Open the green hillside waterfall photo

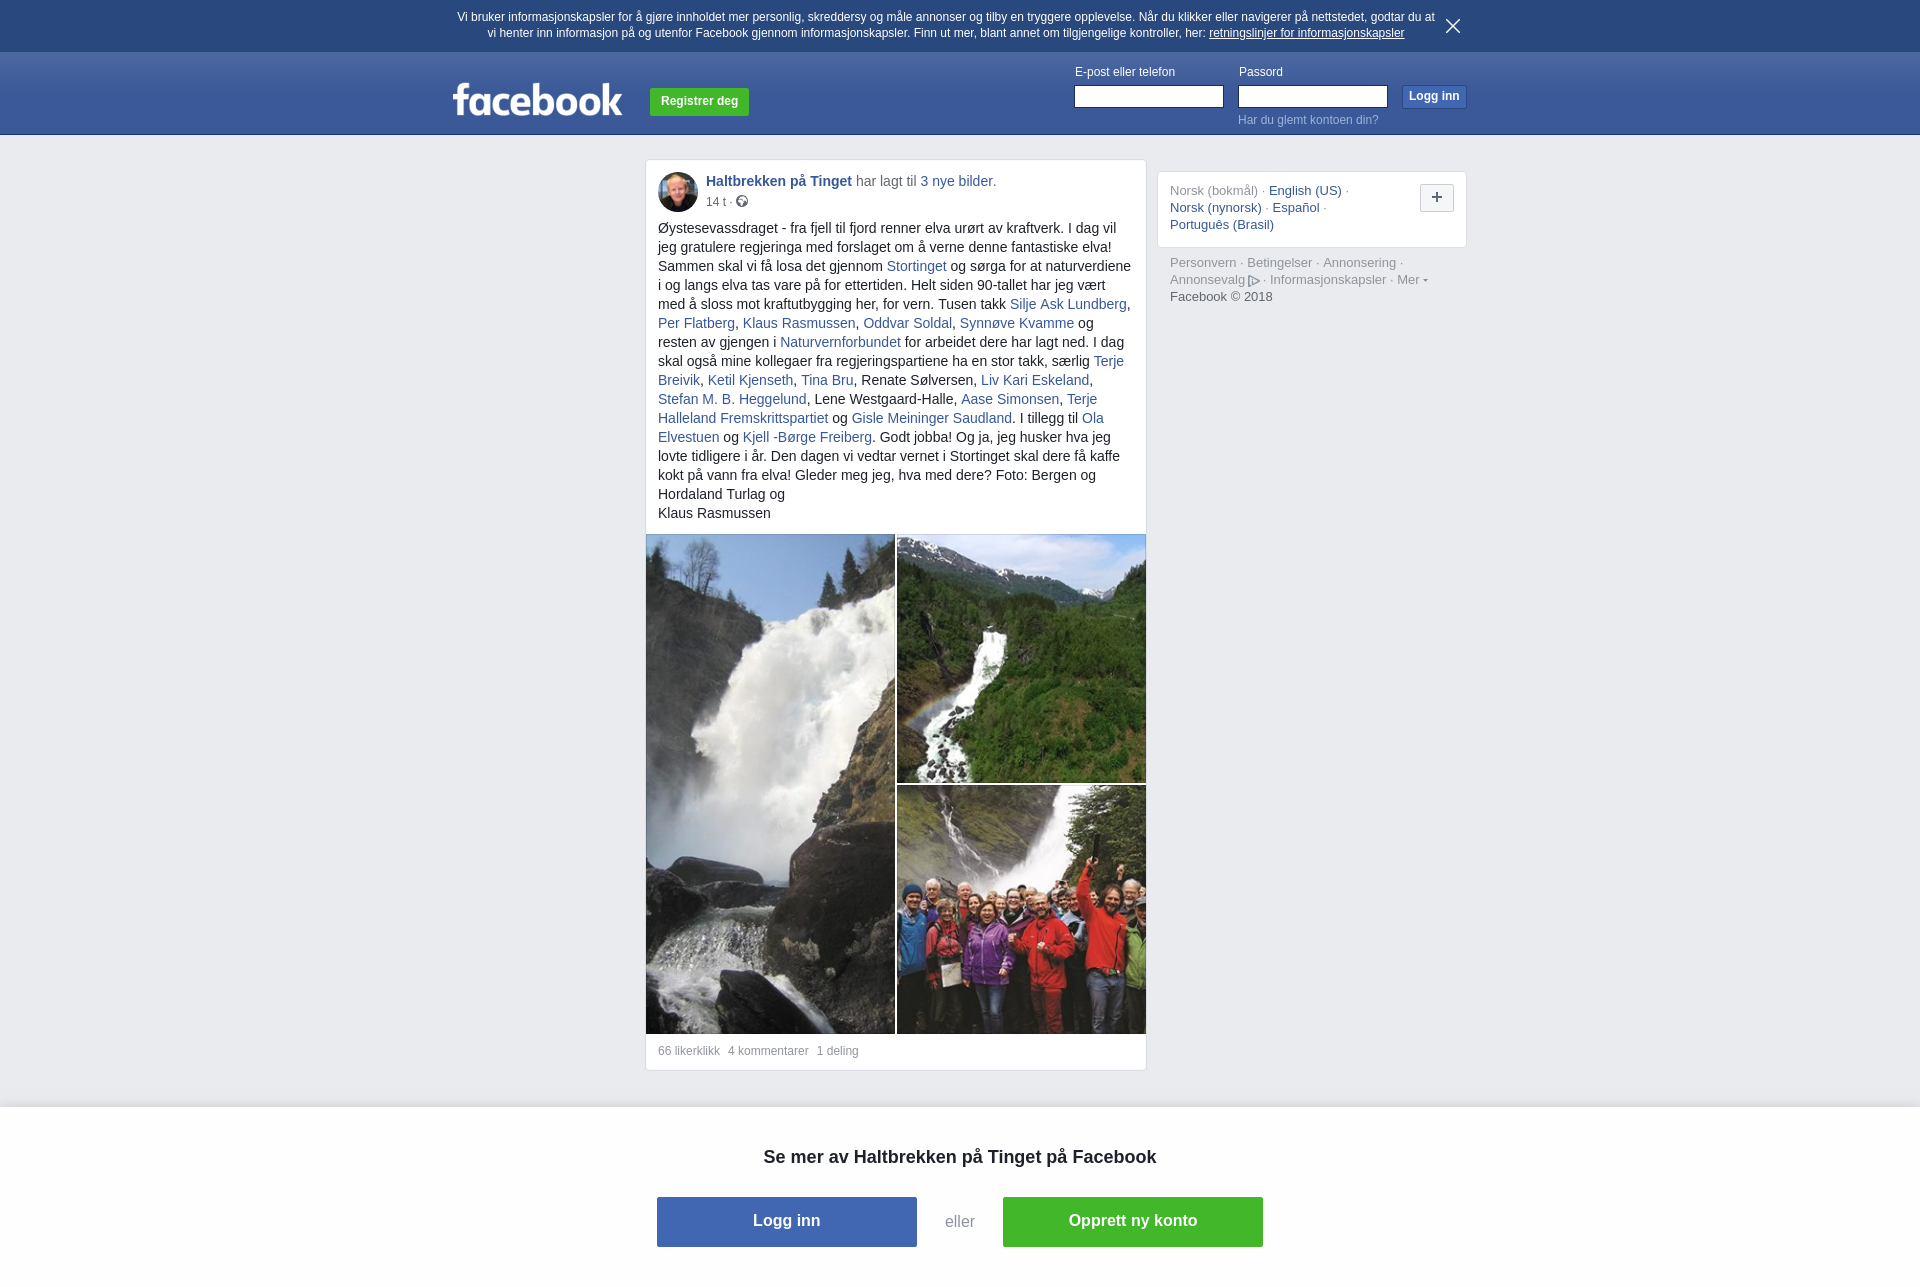1021,659
